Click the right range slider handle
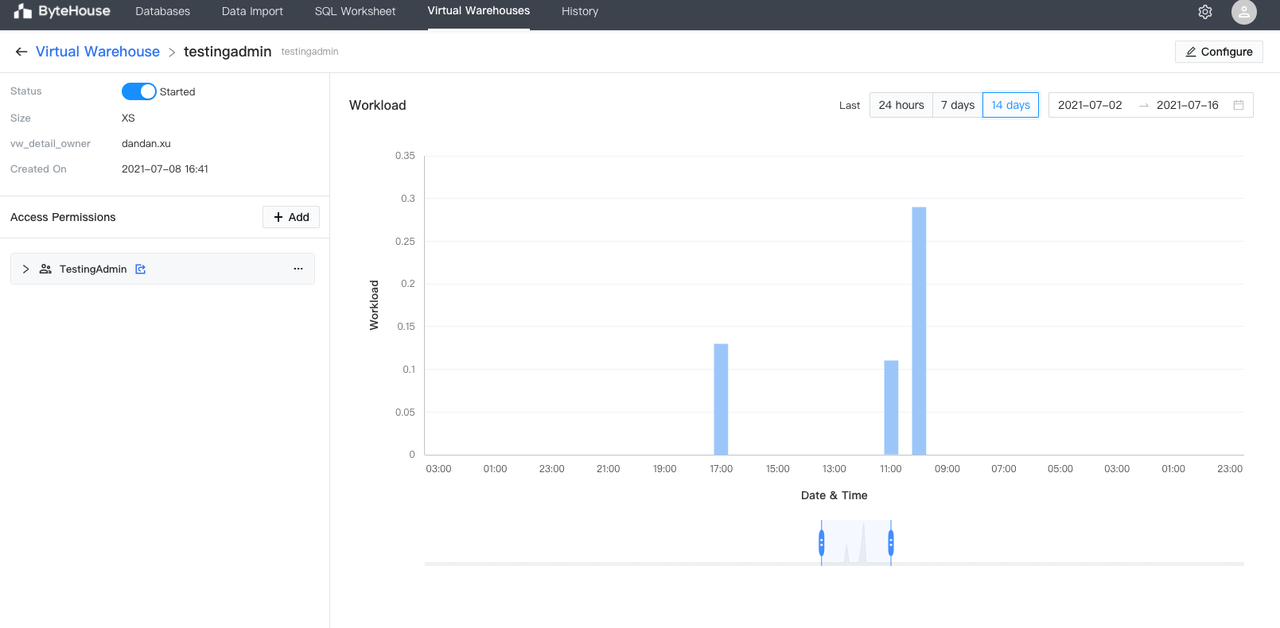 tap(890, 543)
